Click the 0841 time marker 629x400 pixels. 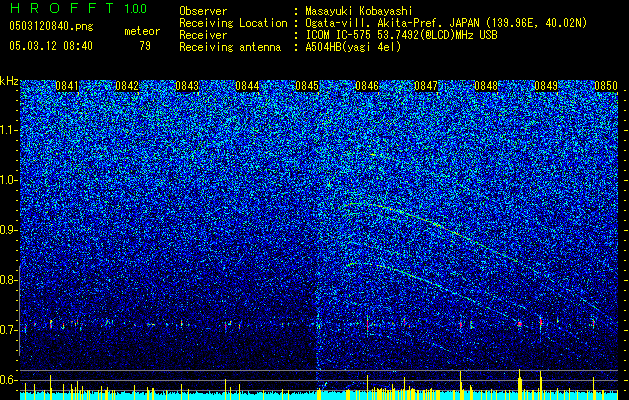coord(67,86)
